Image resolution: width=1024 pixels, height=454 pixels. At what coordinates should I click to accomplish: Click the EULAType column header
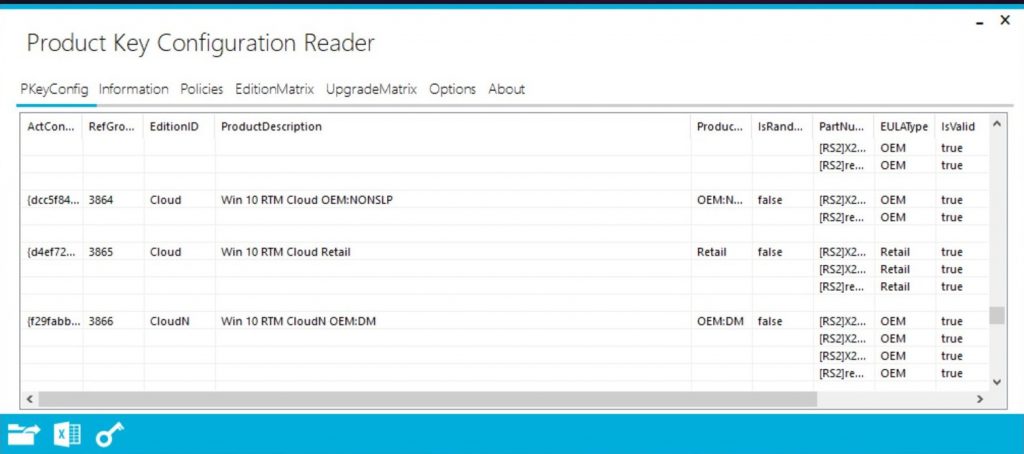904,127
